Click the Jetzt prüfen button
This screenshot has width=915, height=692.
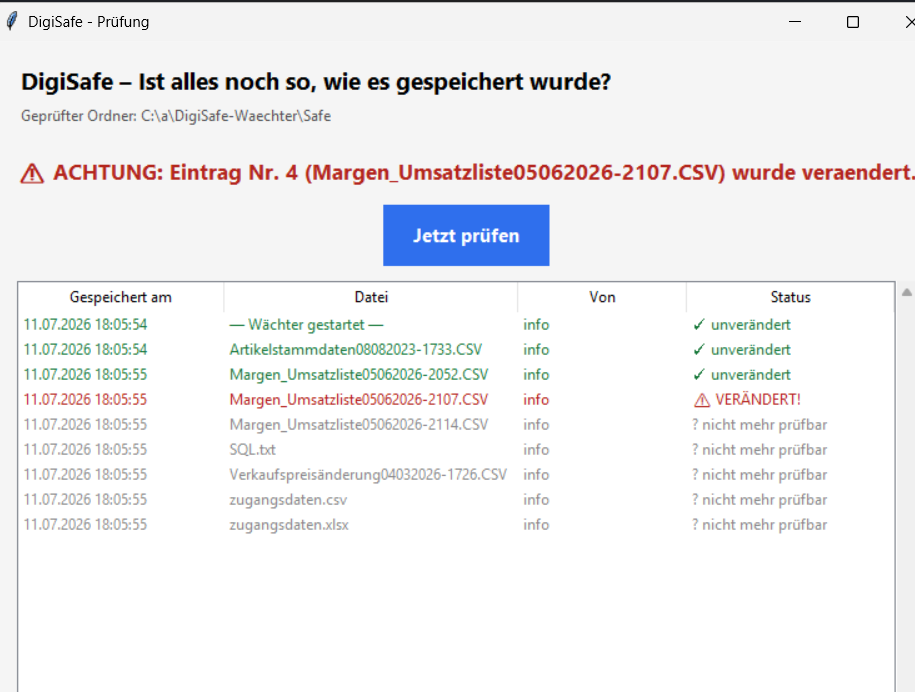coord(466,235)
